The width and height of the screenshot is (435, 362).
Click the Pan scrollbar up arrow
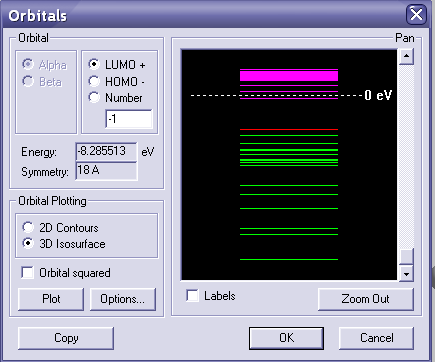406,56
